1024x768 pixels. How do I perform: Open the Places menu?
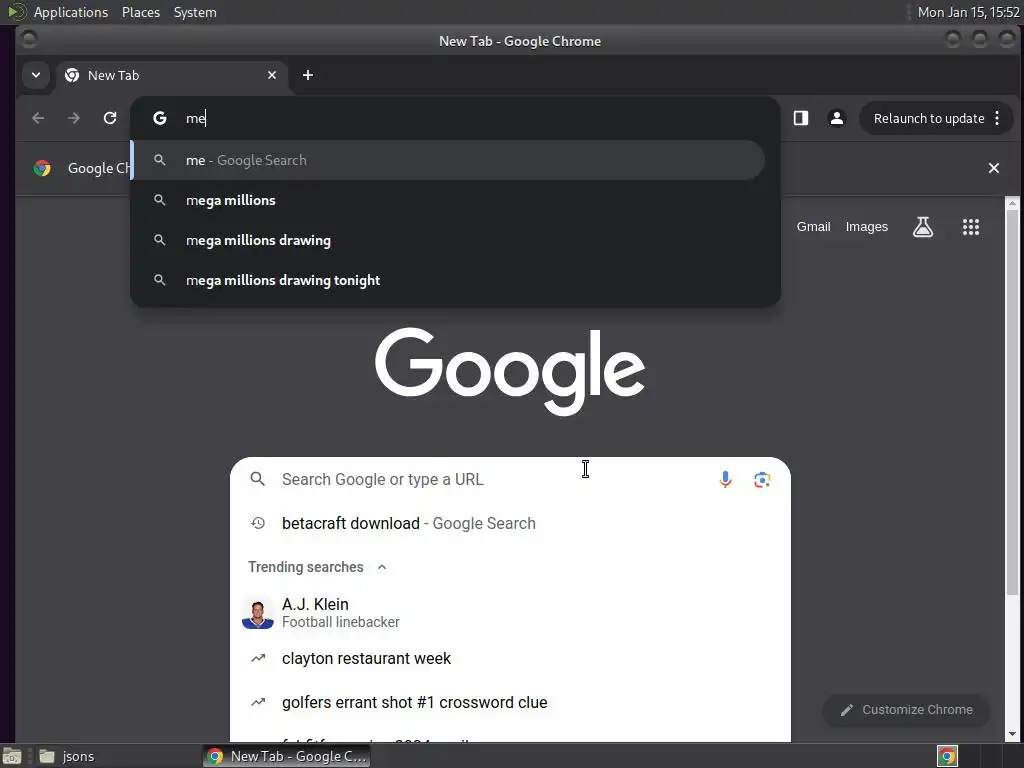pos(141,12)
